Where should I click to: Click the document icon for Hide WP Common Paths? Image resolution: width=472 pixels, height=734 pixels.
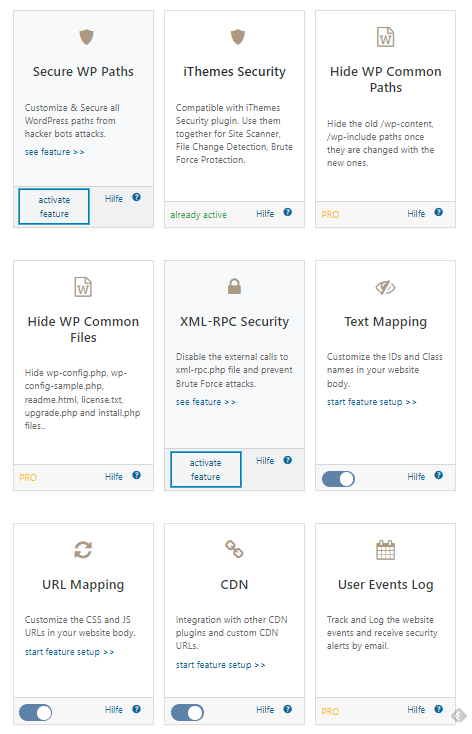click(x=385, y=37)
